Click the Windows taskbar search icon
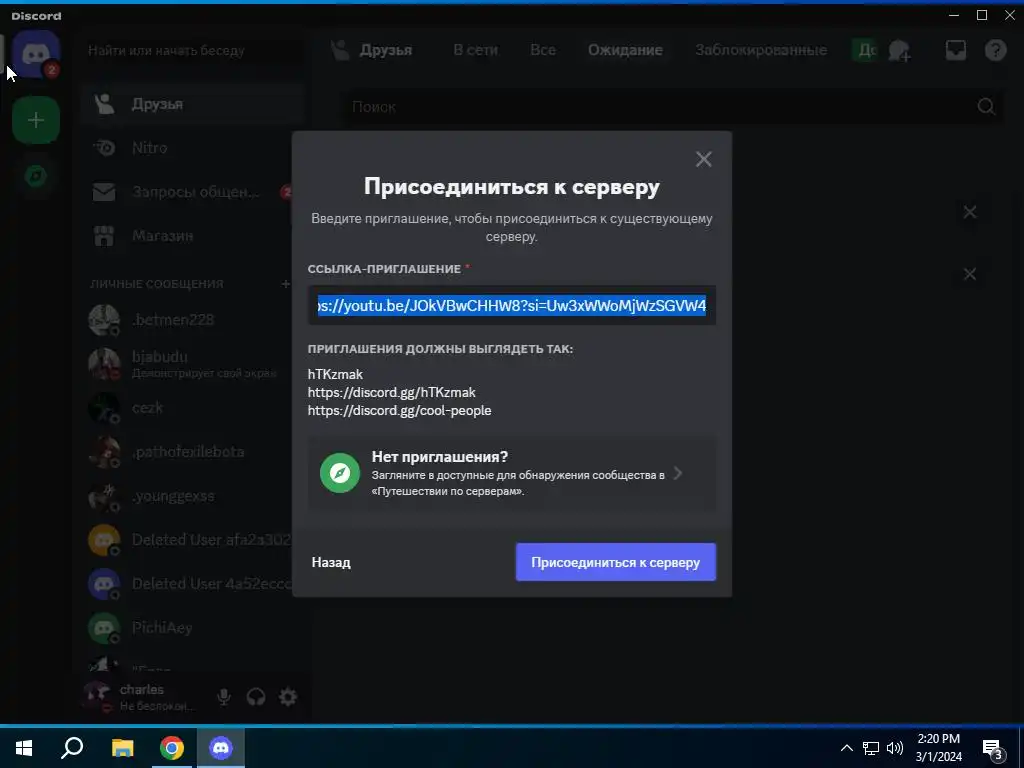 coord(72,748)
